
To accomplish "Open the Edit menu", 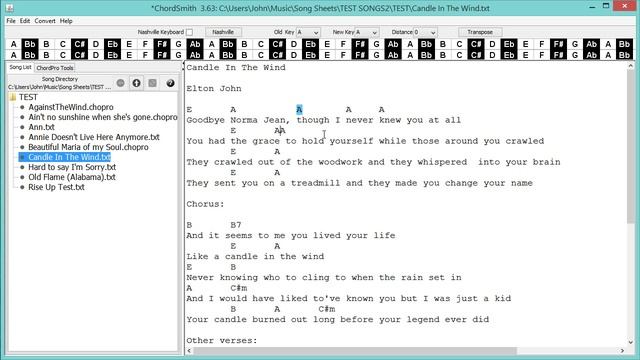I will 25,21.
